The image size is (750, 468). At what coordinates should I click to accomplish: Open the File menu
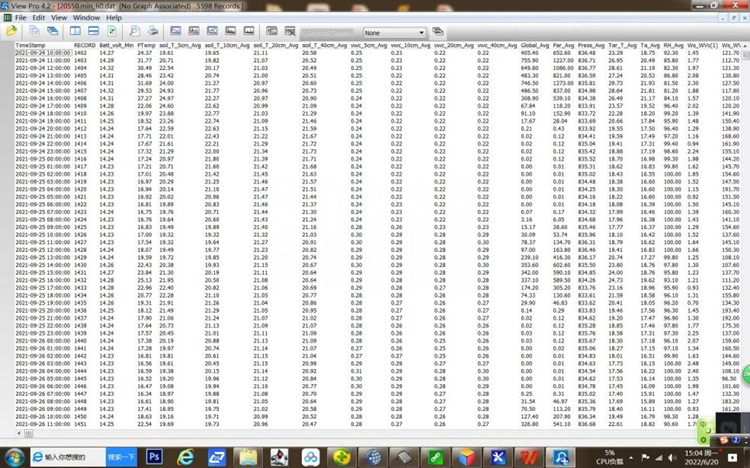tap(10, 18)
